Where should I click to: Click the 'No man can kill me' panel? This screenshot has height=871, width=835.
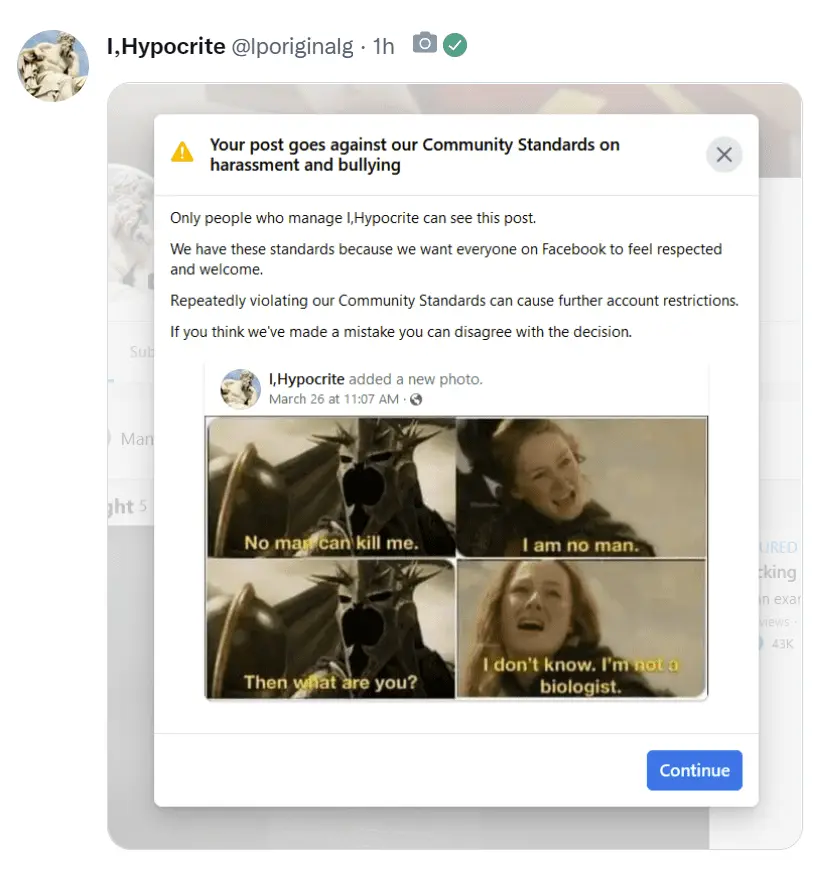click(331, 487)
